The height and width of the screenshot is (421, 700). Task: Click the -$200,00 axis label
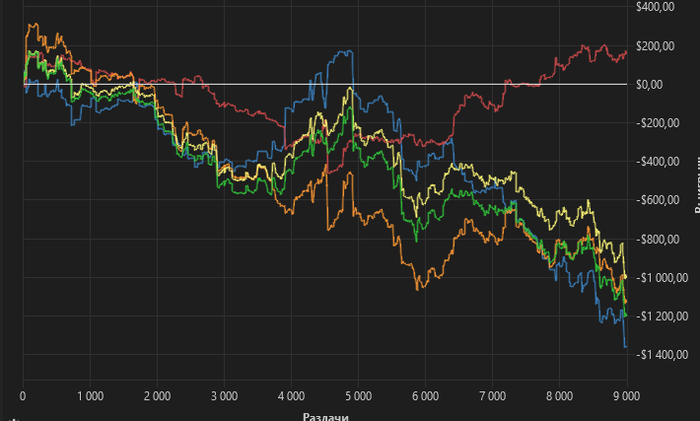[657, 123]
